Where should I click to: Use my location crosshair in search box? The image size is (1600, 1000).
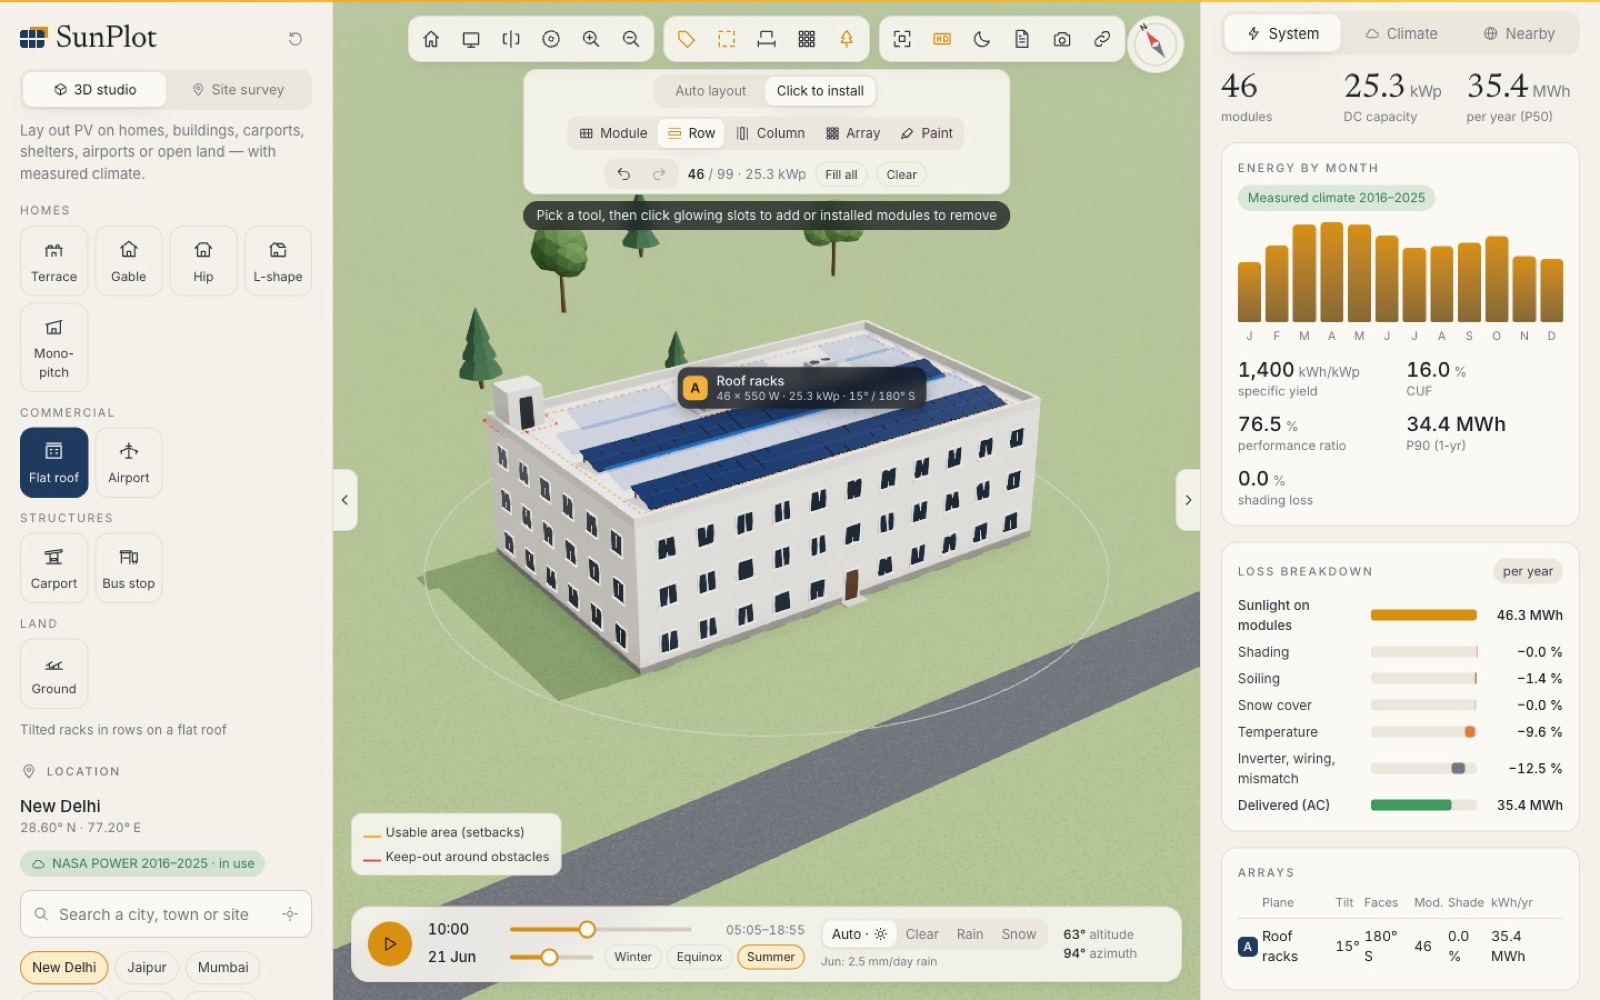[290, 914]
